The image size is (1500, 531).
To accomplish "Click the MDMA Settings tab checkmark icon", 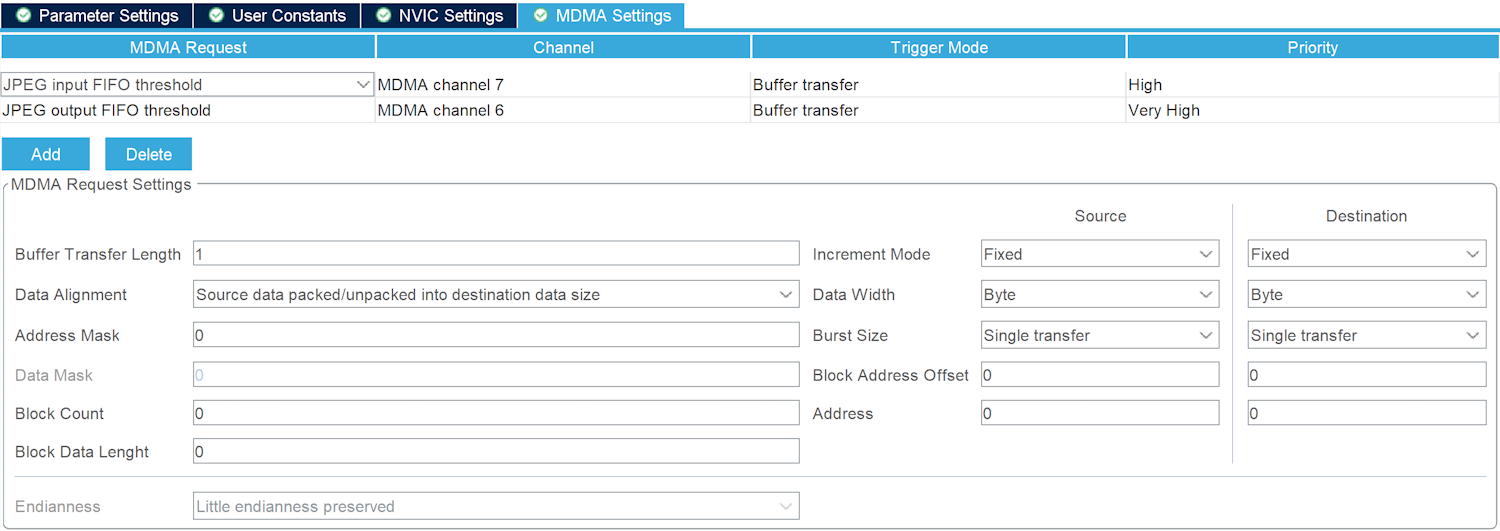I will tap(541, 16).
